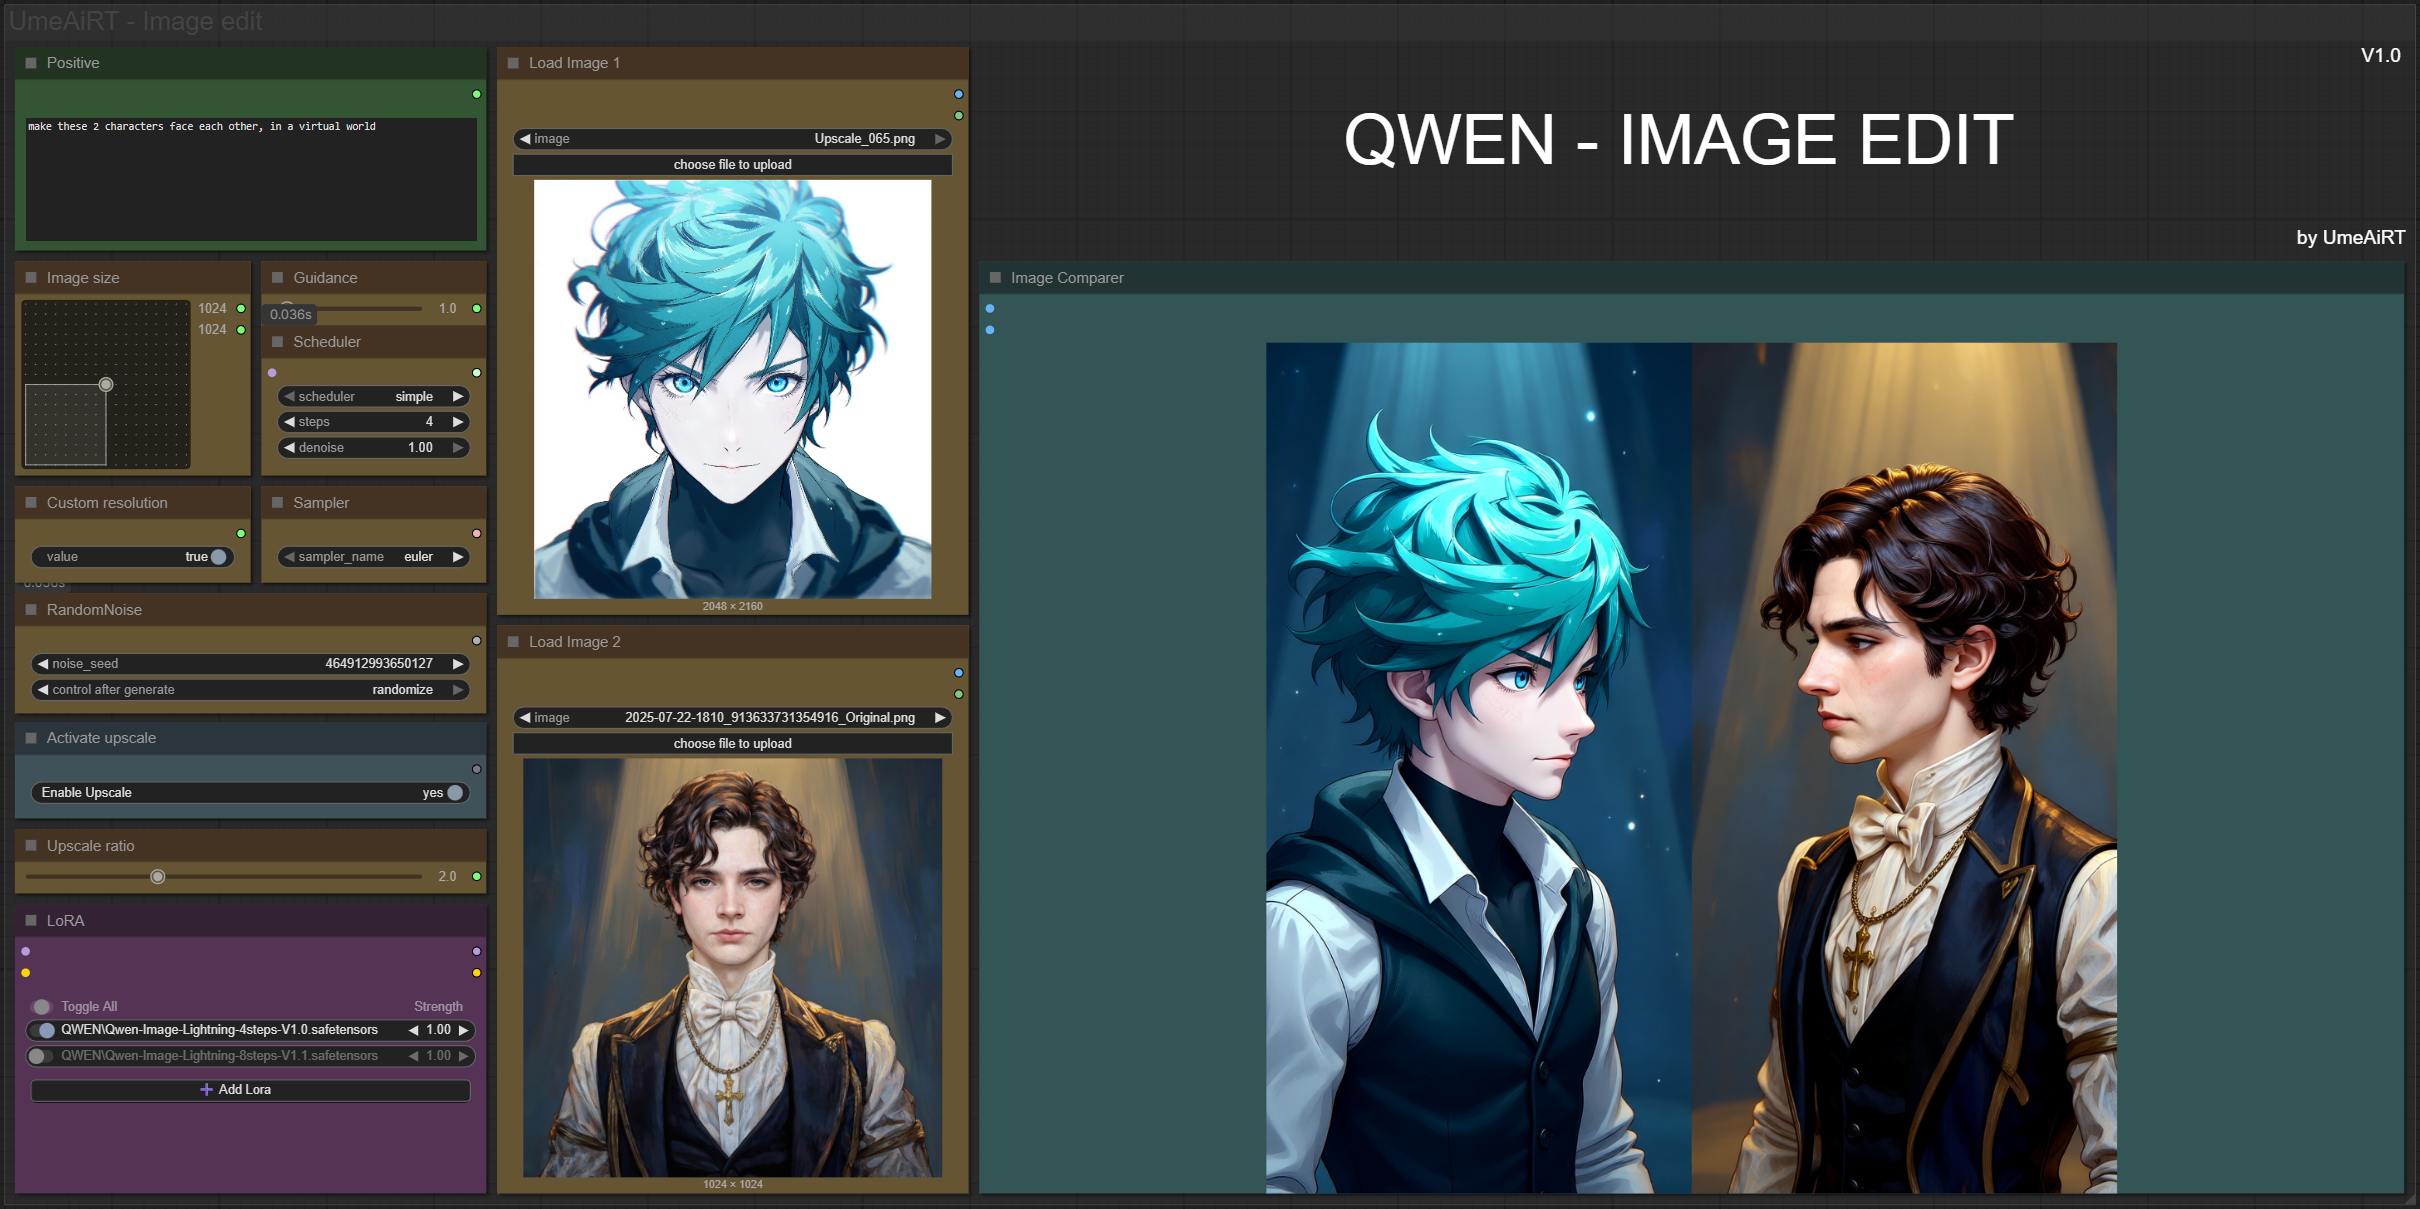
Task: Collapse the Sampler node header dot
Action: click(x=278, y=503)
